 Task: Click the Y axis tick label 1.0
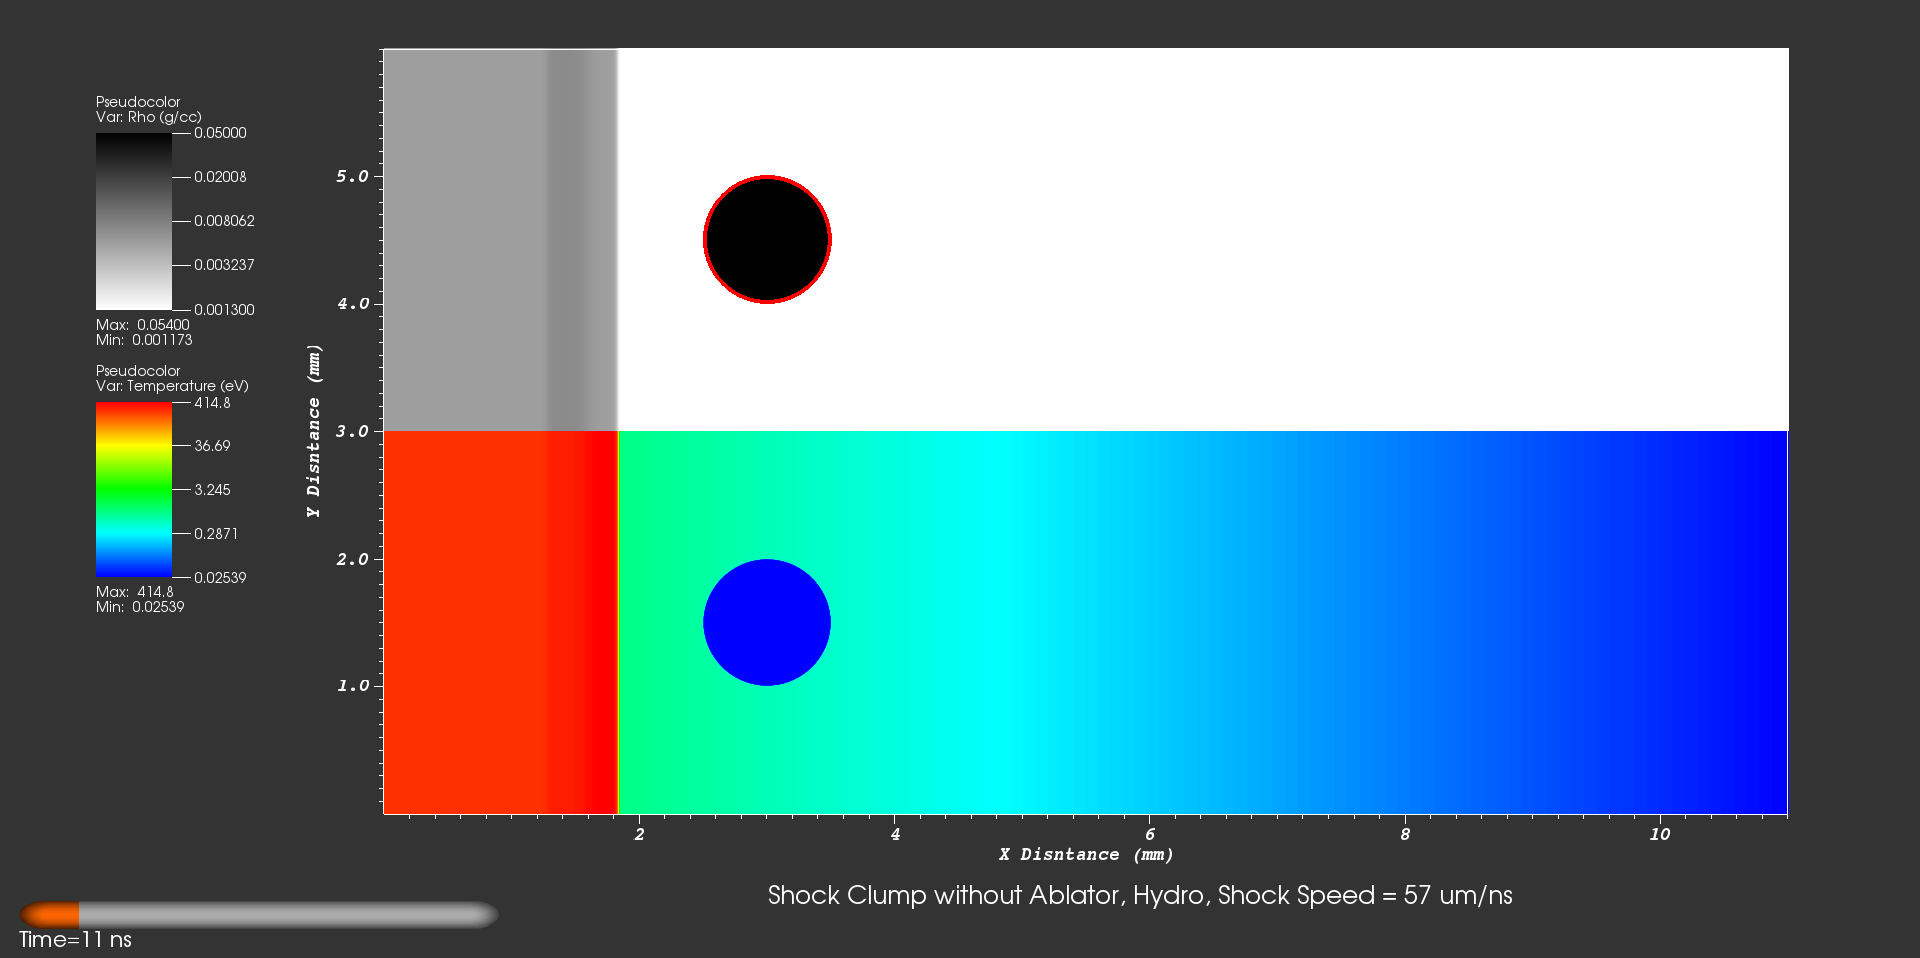pyautogui.click(x=353, y=686)
